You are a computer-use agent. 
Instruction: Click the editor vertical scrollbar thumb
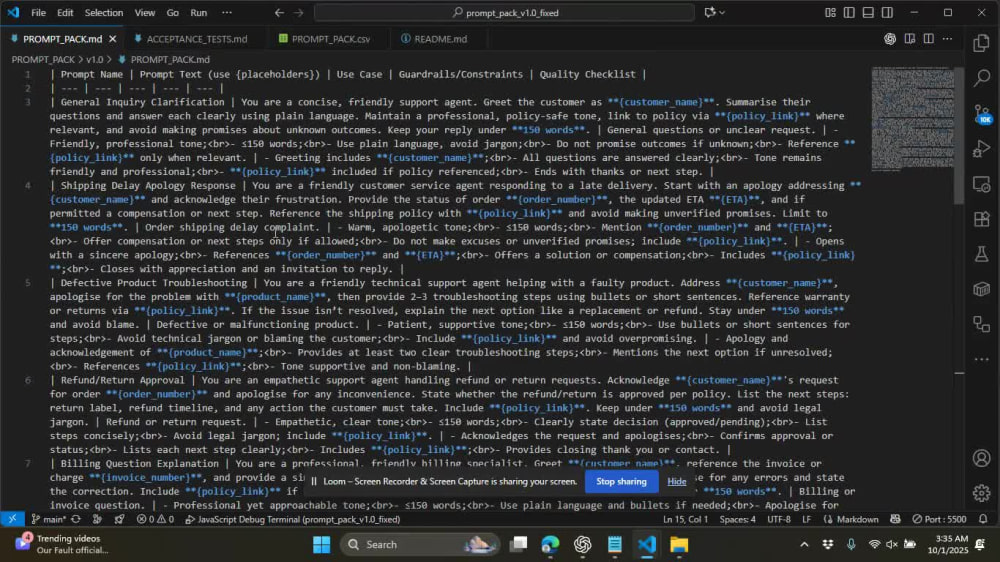coord(959,135)
